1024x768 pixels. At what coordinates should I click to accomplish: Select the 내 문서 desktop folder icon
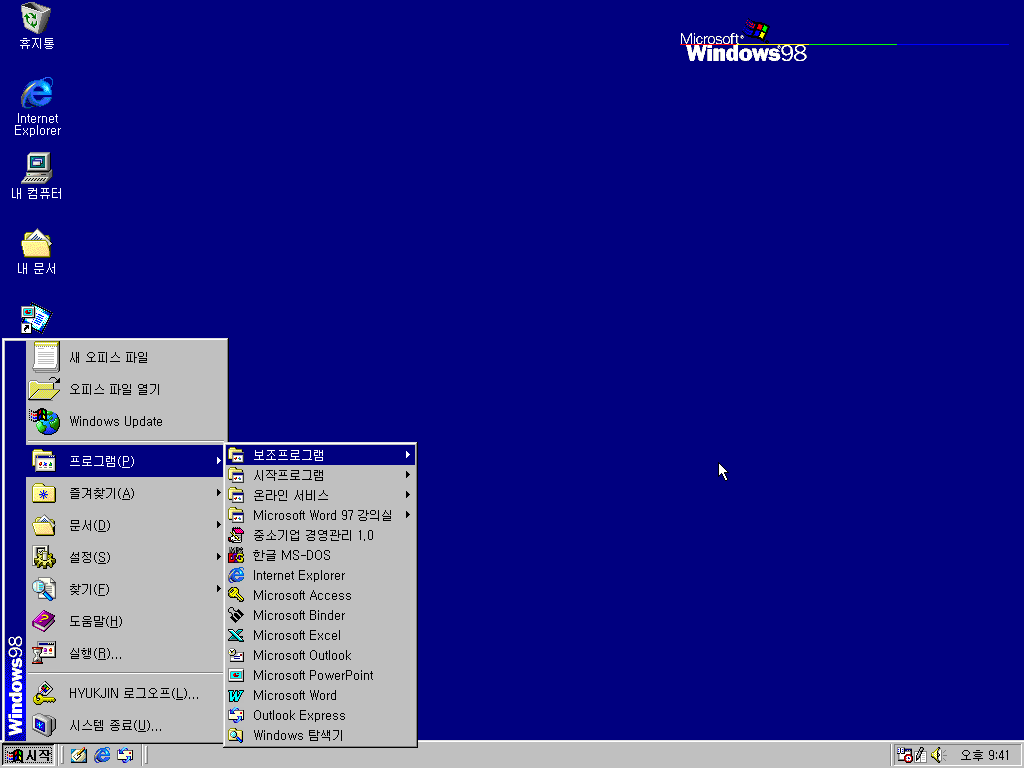37,252
